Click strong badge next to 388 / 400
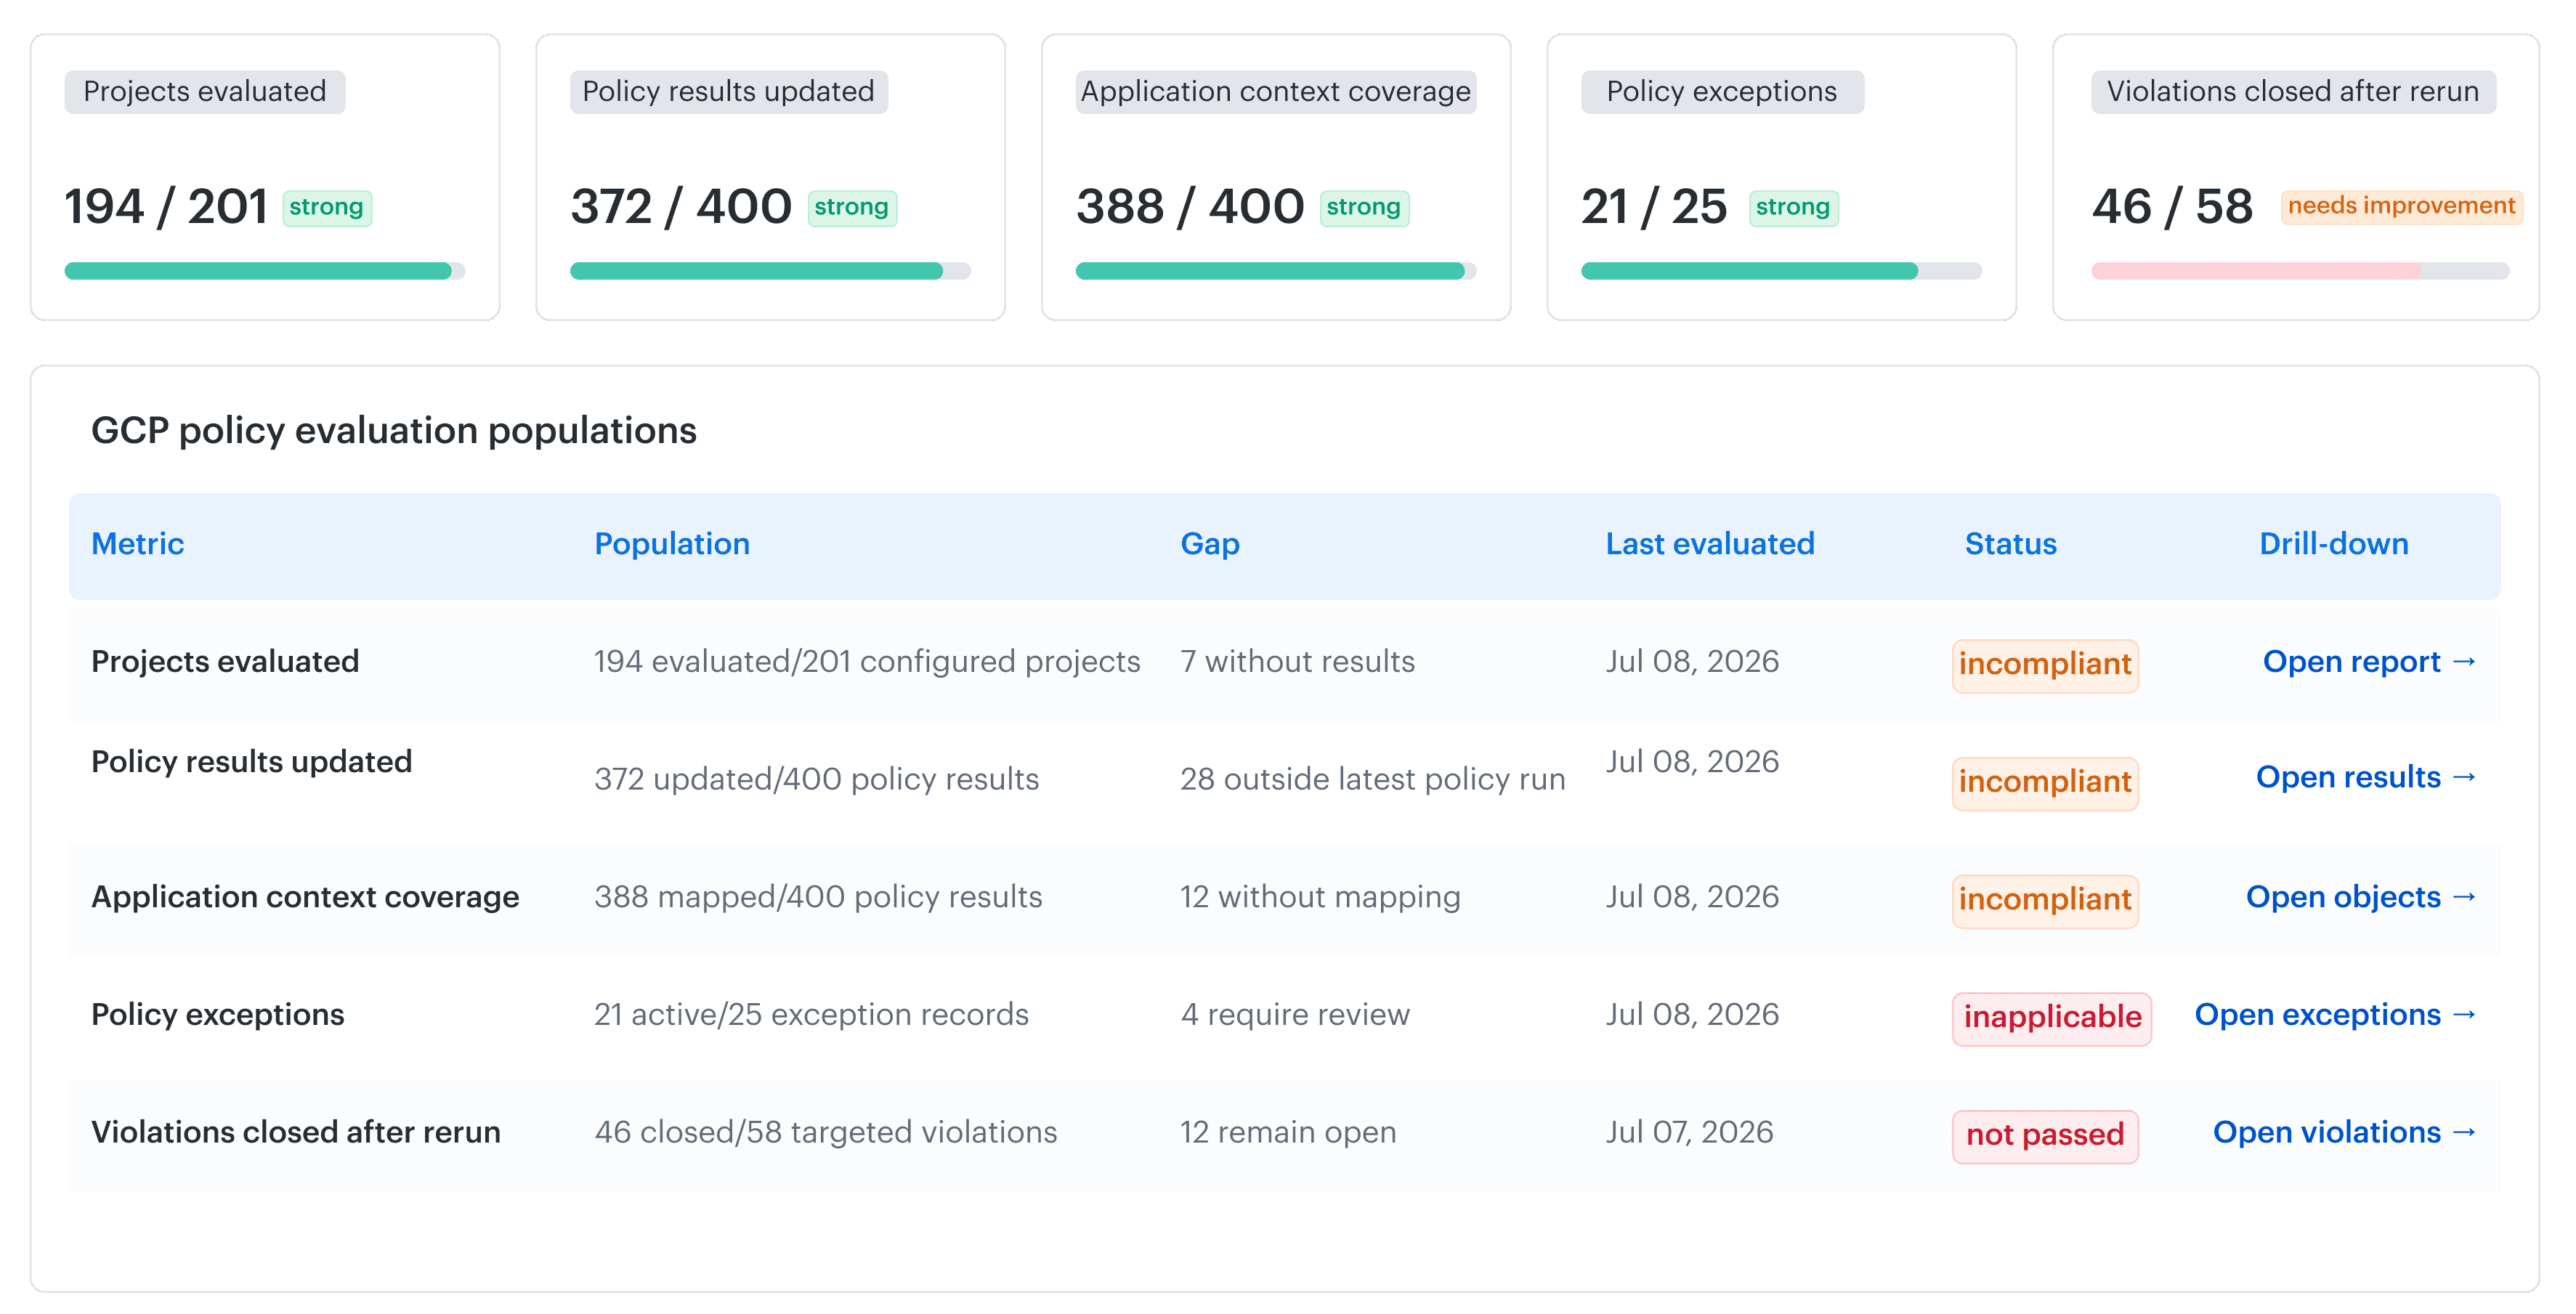 [x=1364, y=208]
